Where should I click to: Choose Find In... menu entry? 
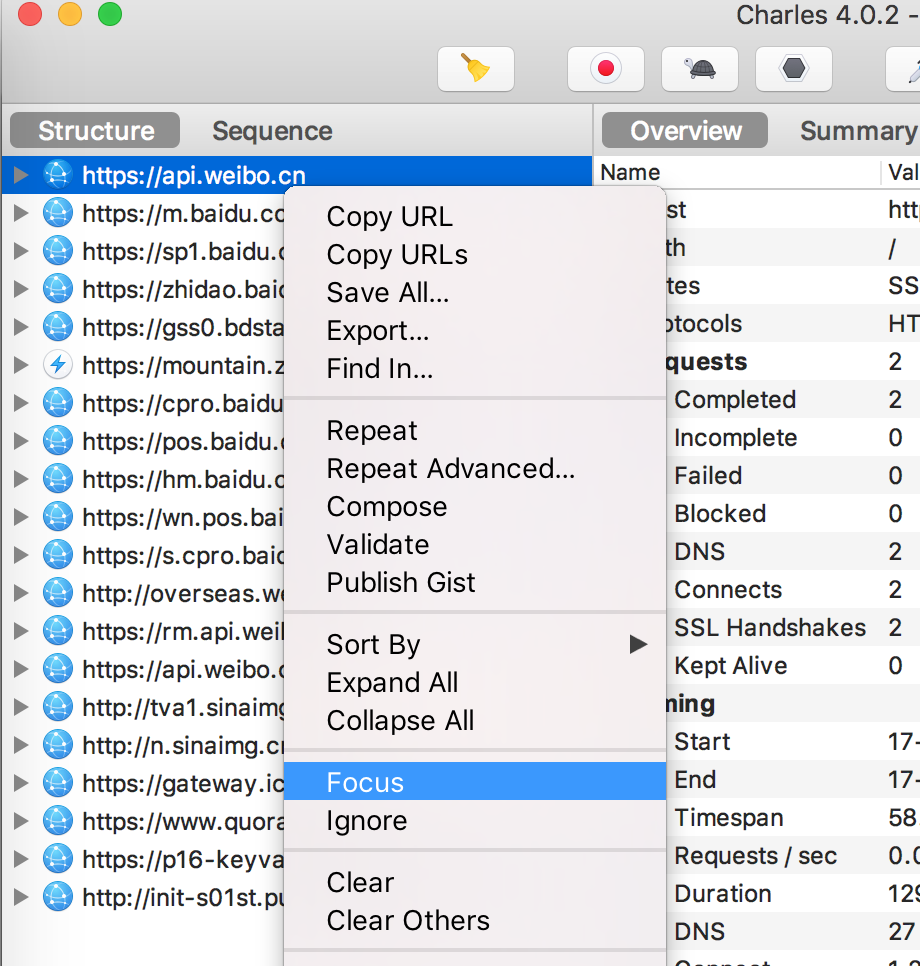click(474, 368)
